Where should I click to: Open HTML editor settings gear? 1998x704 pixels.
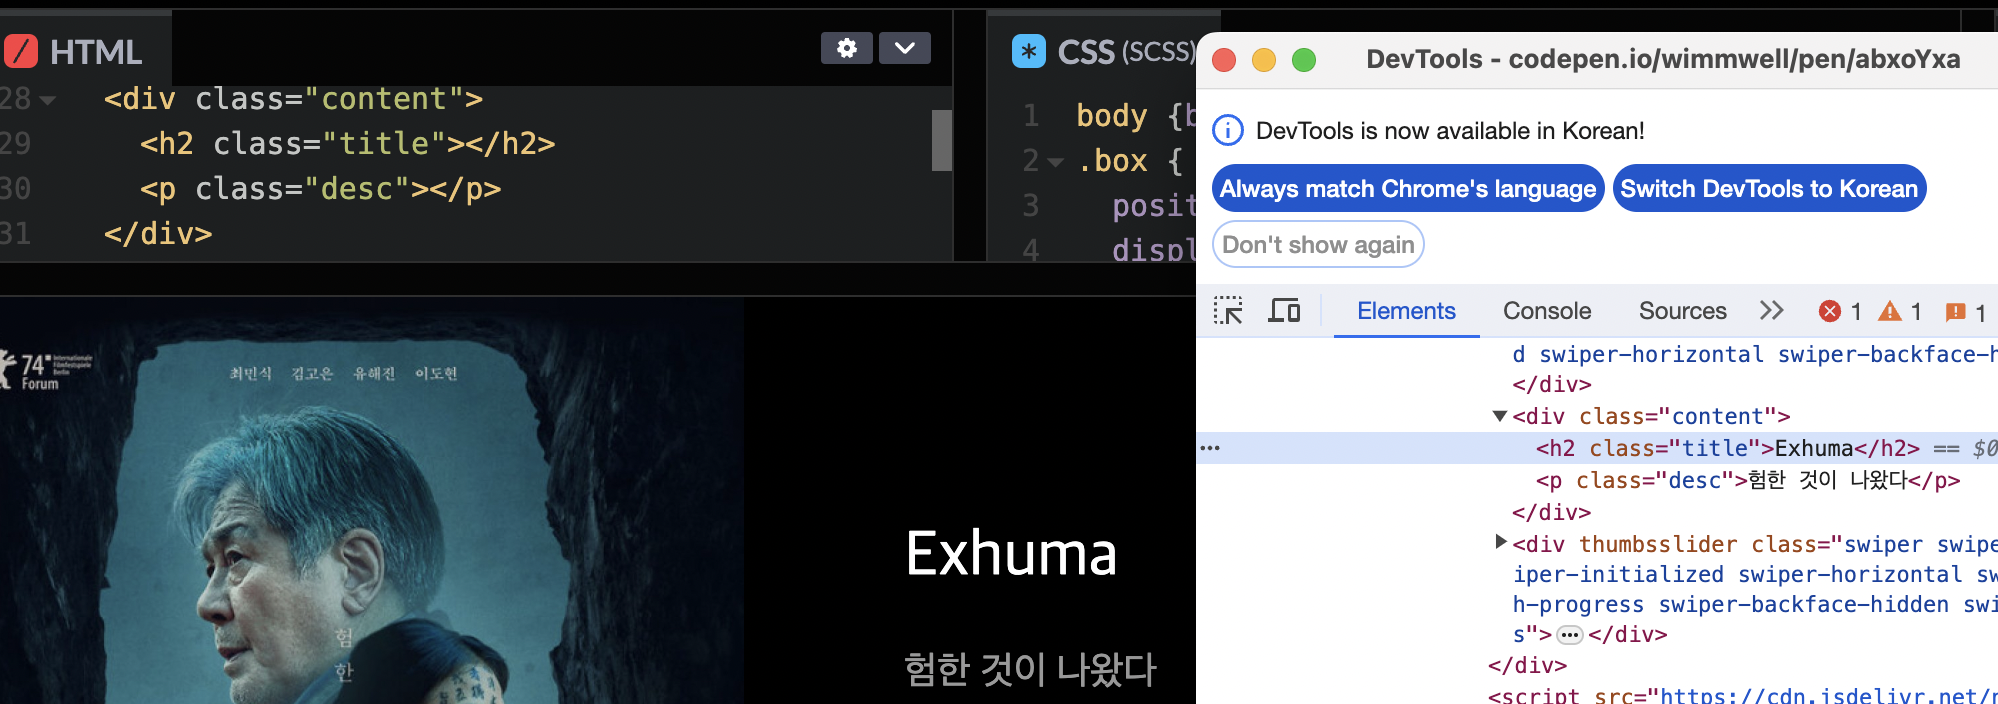(x=846, y=48)
